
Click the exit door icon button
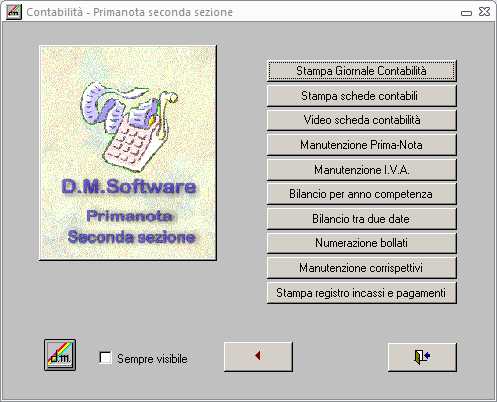click(x=422, y=357)
